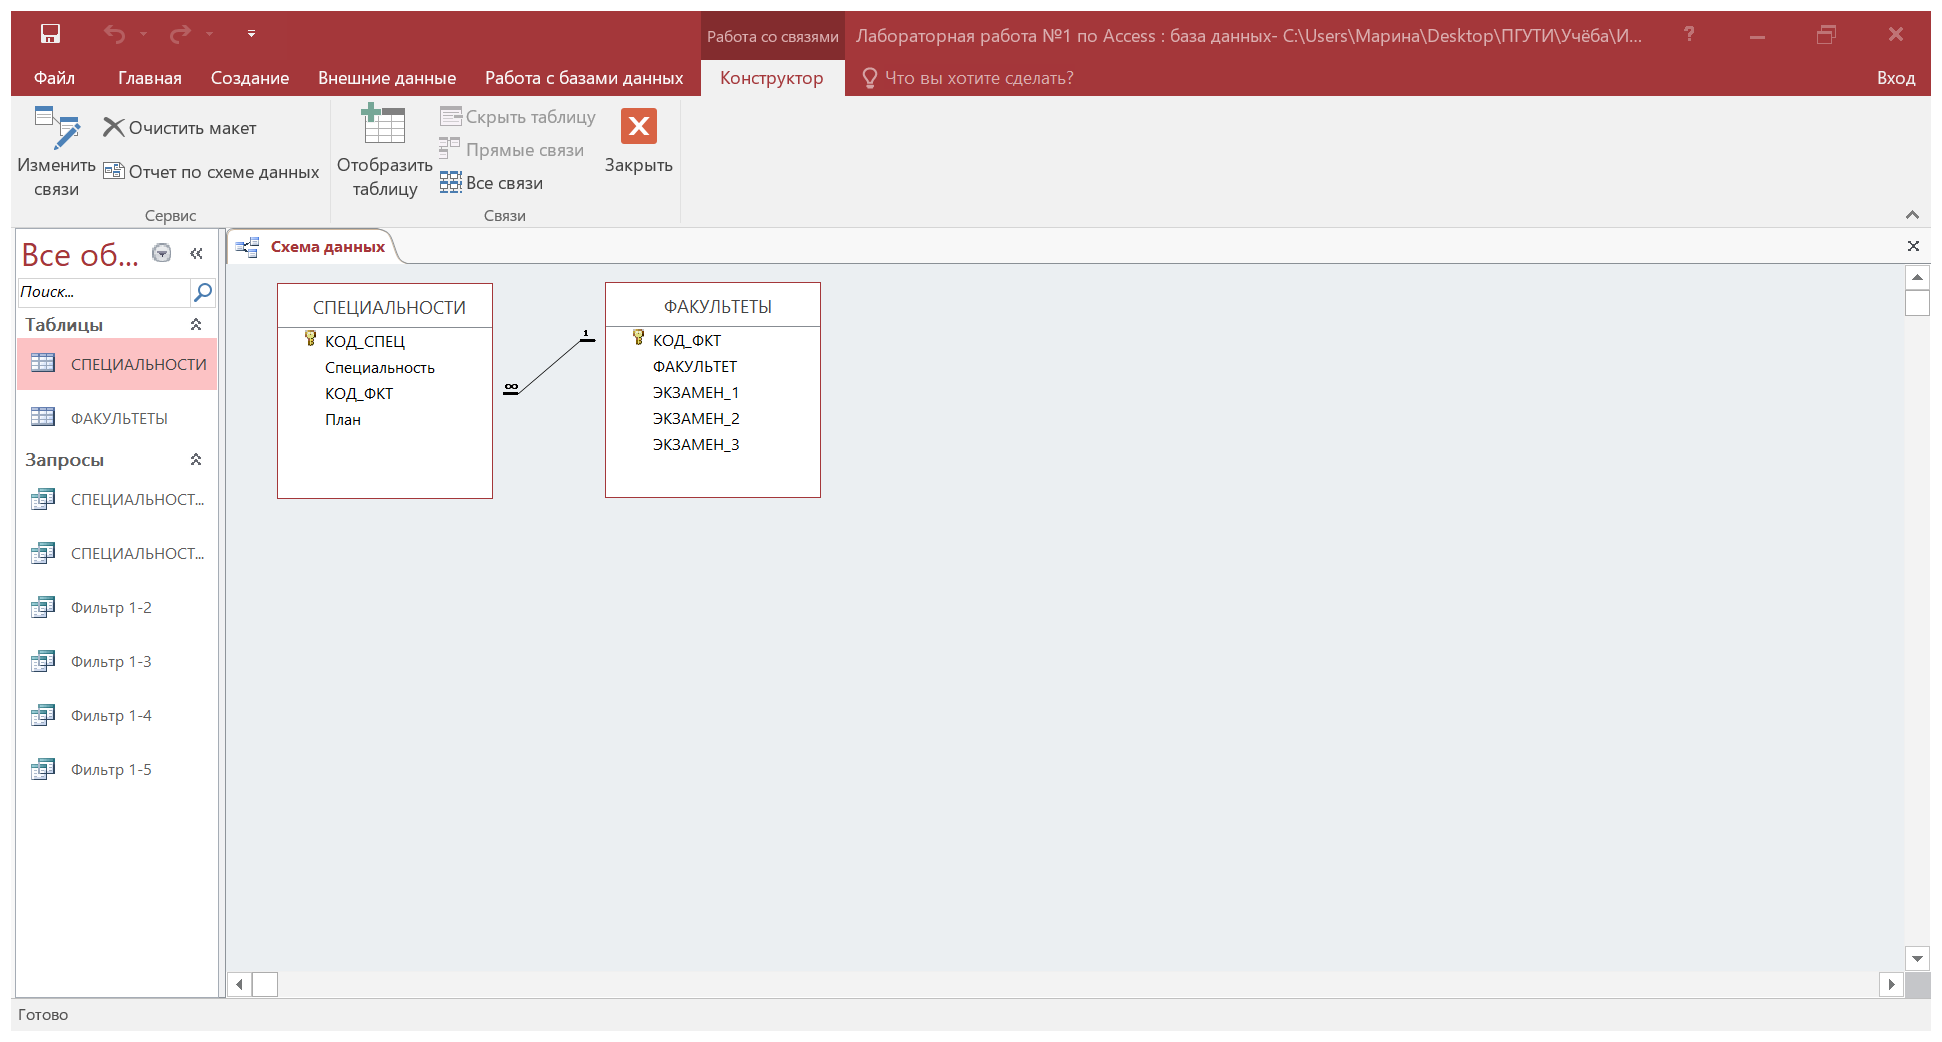The width and height of the screenshot is (1942, 1042).
Task: Collapse the Запросы group in navigation pane
Action: [x=196, y=459]
